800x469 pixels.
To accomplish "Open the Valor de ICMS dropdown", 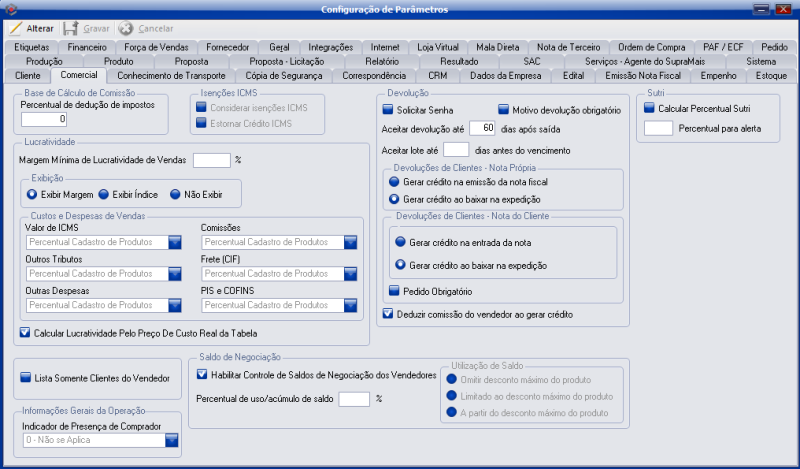I will coord(175,242).
